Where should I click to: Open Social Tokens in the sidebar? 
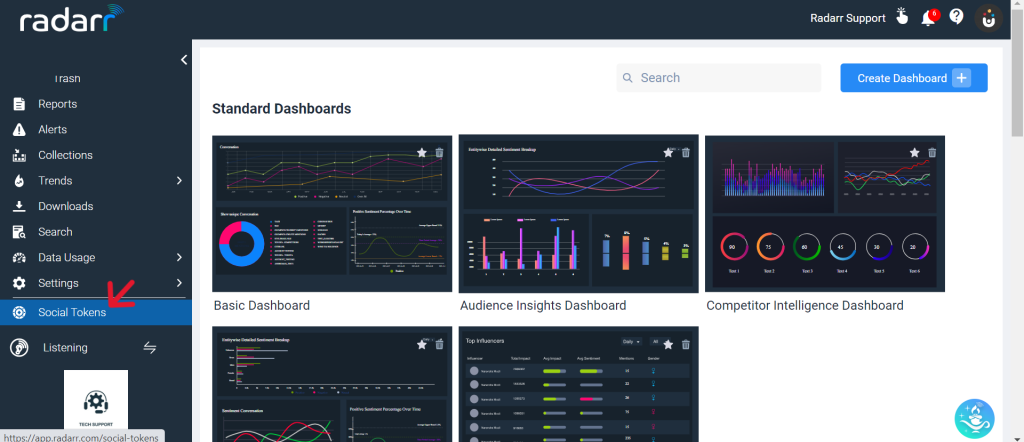[95, 313]
